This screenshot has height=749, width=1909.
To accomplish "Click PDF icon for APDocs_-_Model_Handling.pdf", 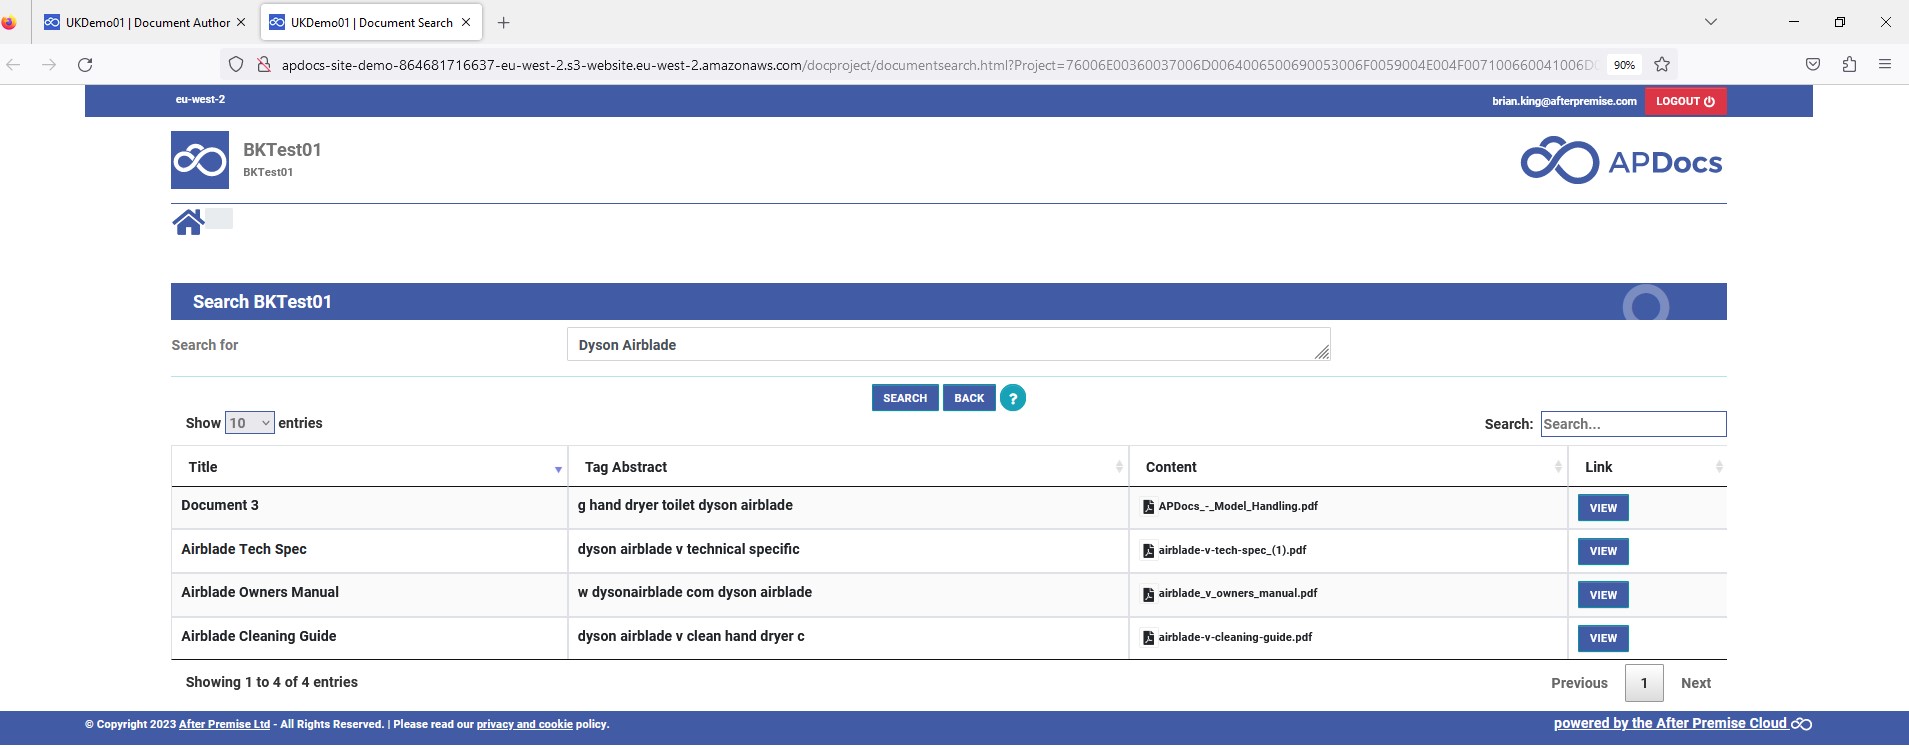I will 1149,507.
